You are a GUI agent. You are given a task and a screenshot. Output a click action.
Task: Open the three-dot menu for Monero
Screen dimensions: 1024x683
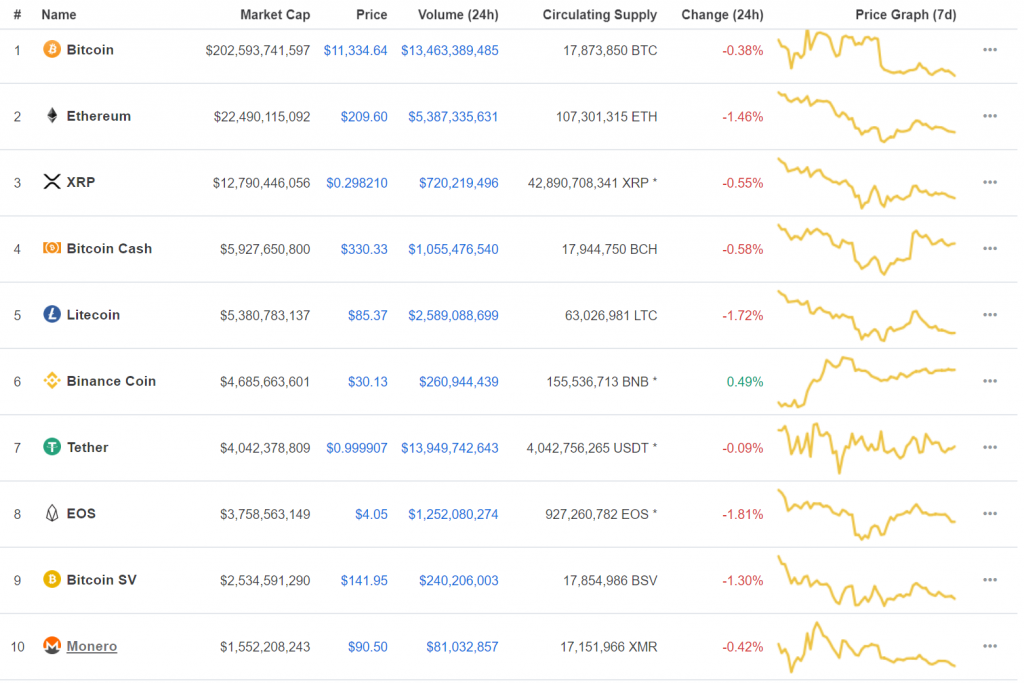[989, 646]
